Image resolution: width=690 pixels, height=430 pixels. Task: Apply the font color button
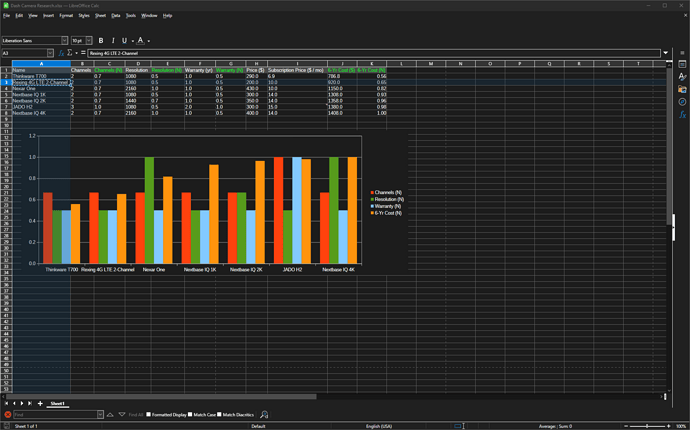coord(140,40)
